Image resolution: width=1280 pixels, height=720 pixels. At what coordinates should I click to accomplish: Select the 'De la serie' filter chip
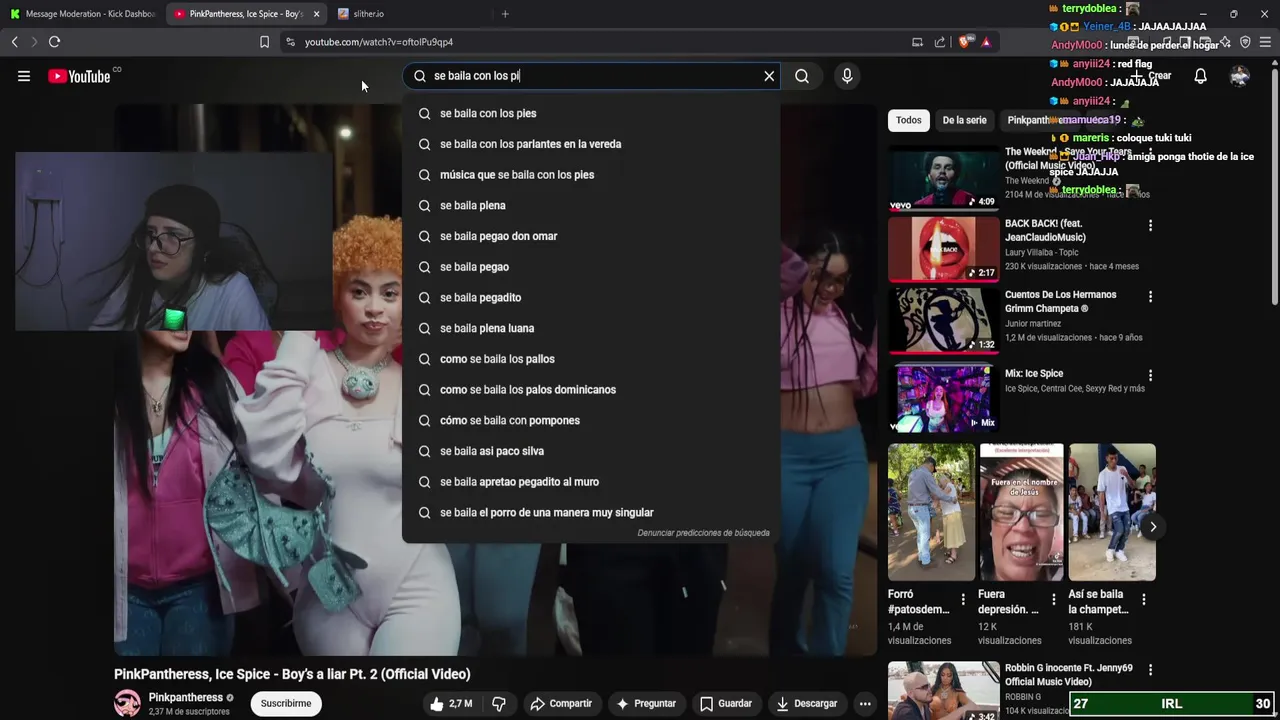tap(964, 120)
